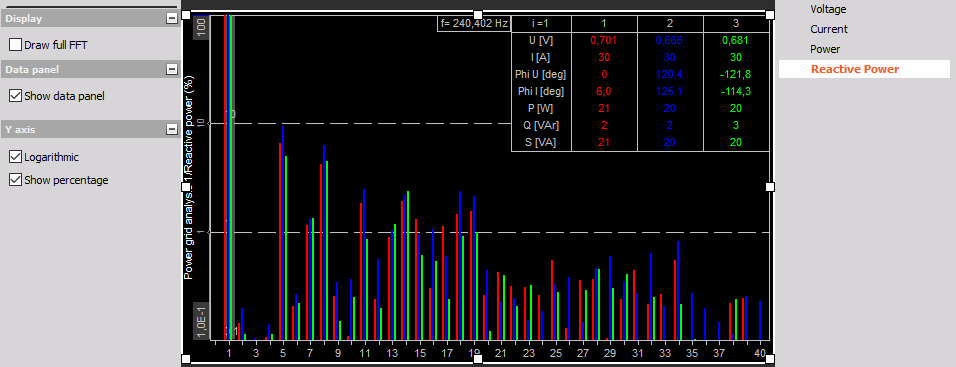Click the green Phi I value -114,3
This screenshot has height=367, width=956.
(735, 92)
